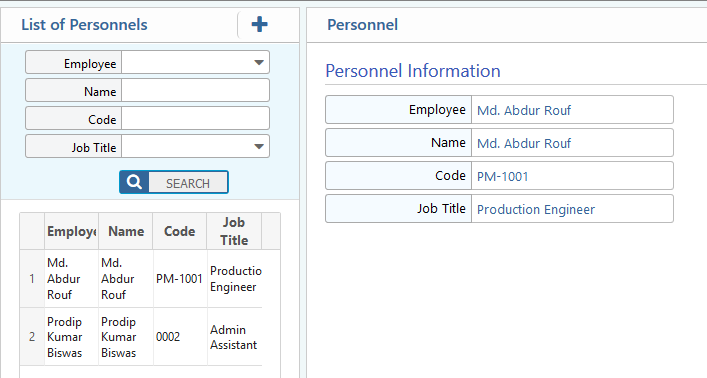Viewport: 707px width, 378px height.
Task: Click the Personnel Information section title
Action: pyautogui.click(x=413, y=71)
